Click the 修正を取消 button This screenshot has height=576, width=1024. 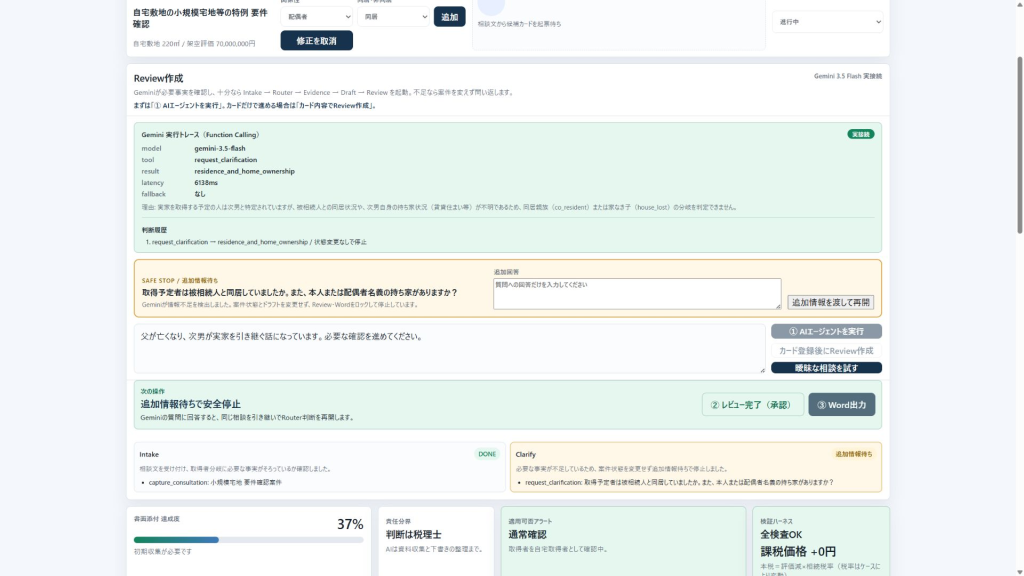[317, 40]
